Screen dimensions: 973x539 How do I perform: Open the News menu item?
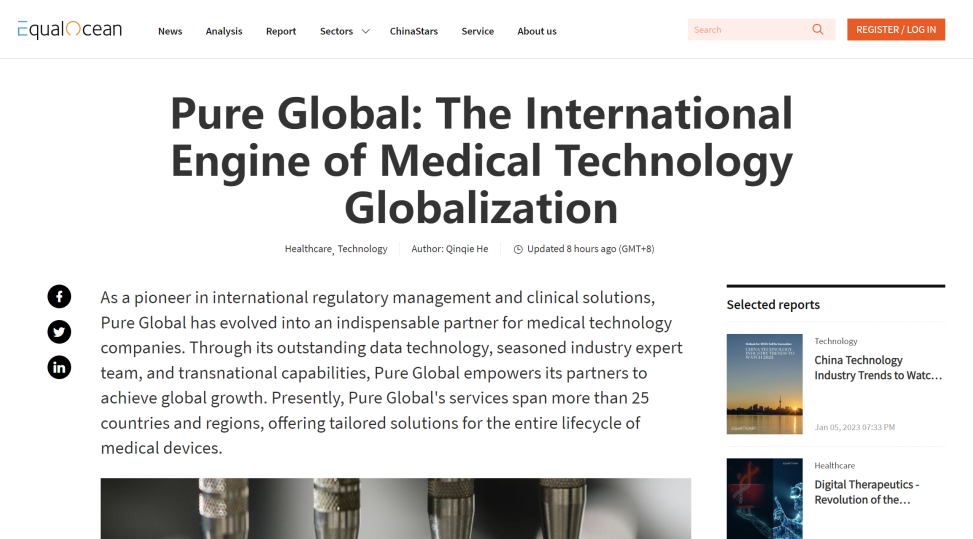tap(170, 31)
